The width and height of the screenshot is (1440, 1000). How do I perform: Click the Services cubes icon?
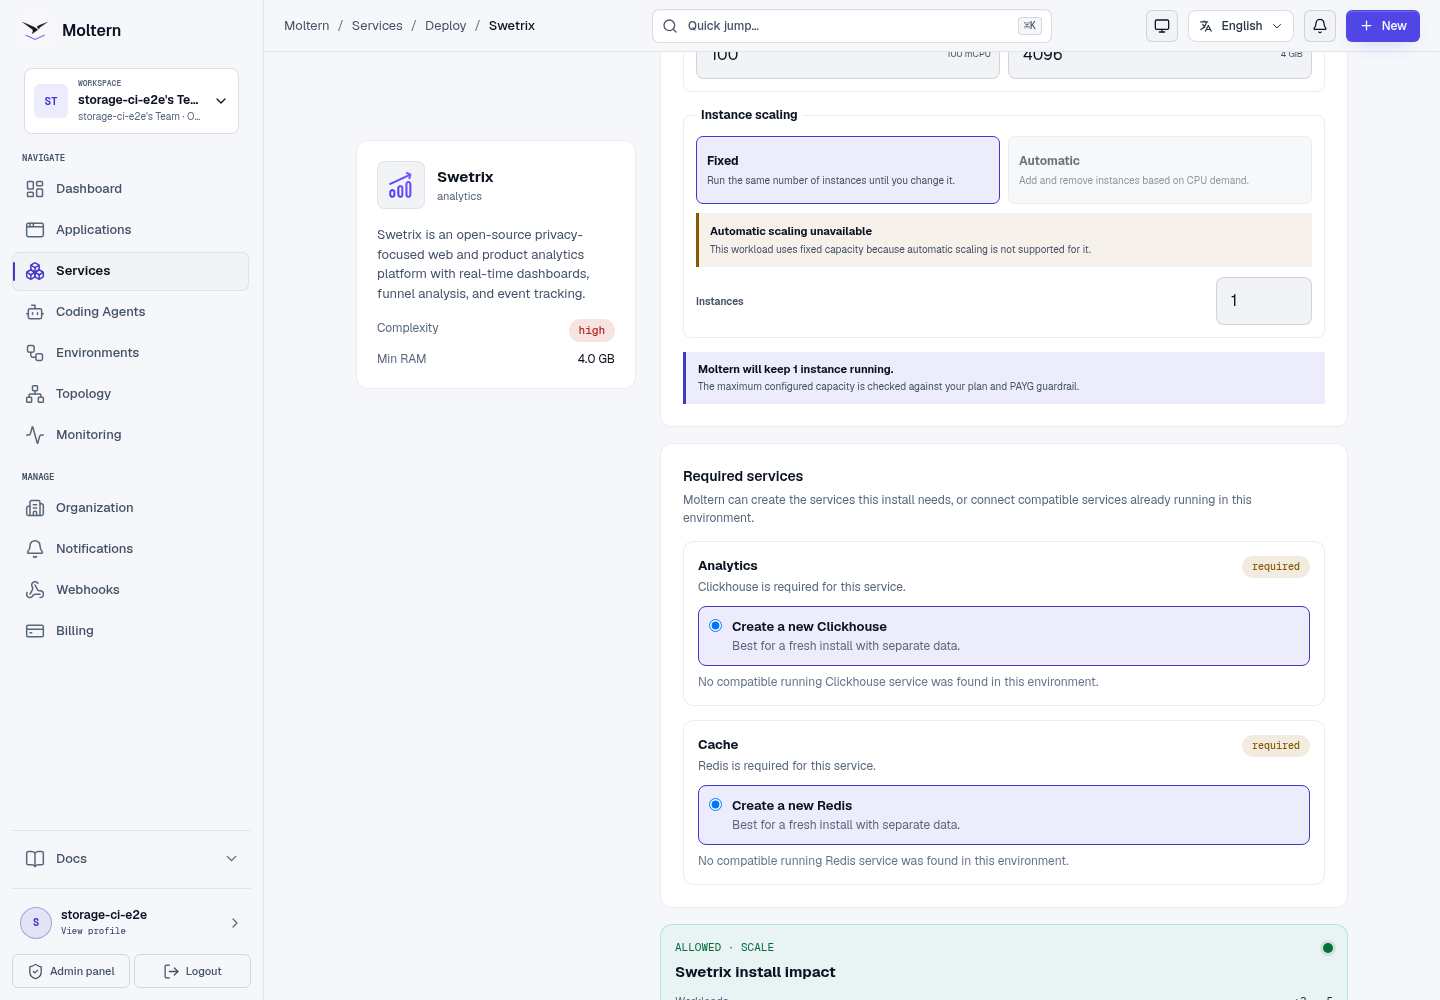coord(35,271)
